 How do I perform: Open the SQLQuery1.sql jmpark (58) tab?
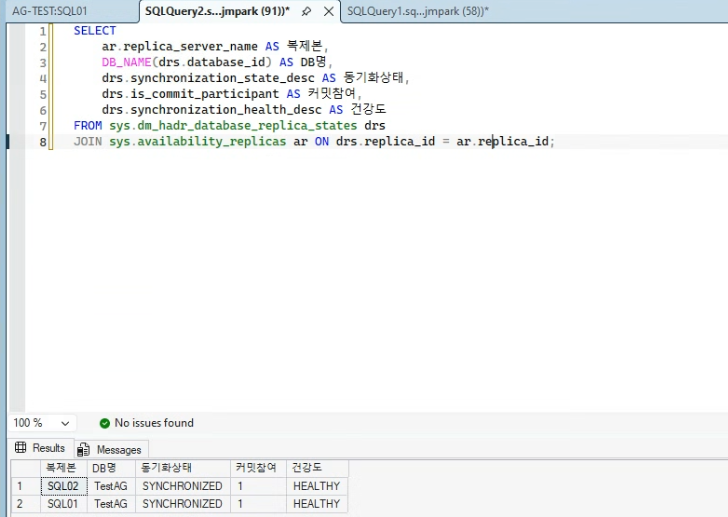tap(418, 11)
